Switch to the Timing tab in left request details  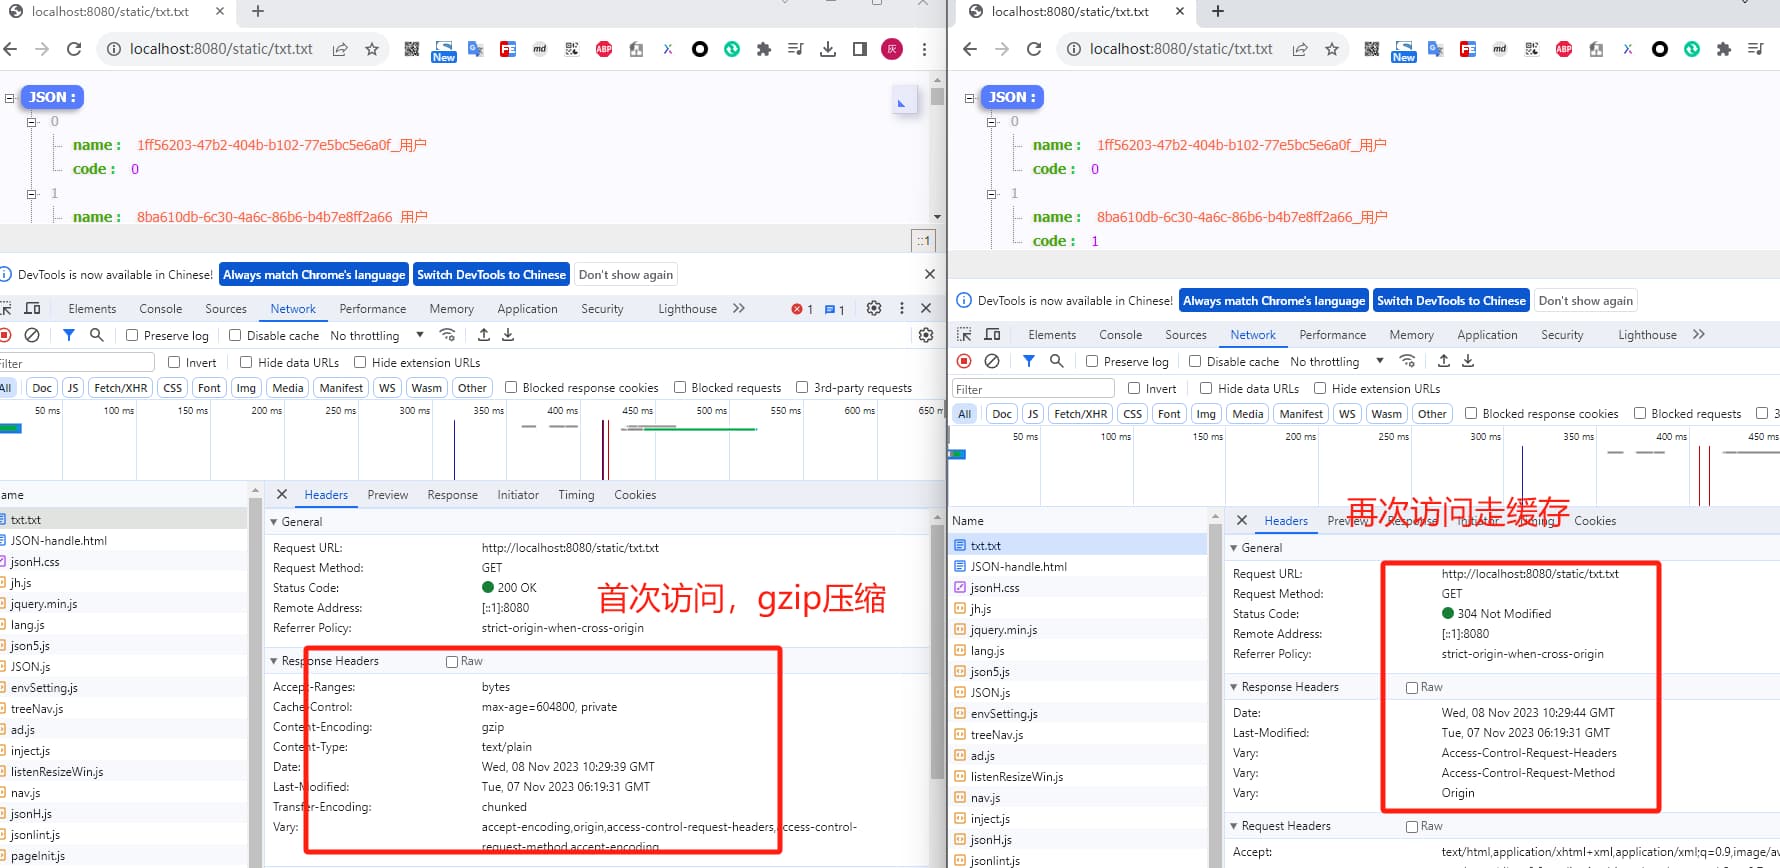(576, 495)
